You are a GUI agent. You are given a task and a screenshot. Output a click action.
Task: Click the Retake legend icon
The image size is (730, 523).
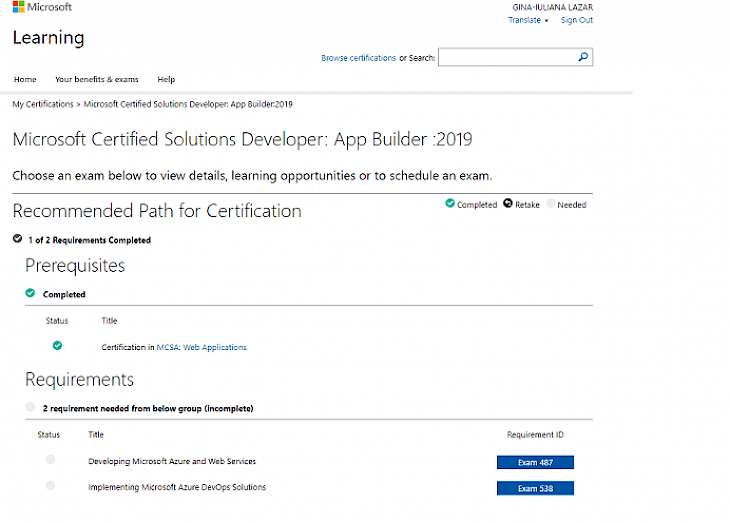click(x=508, y=204)
